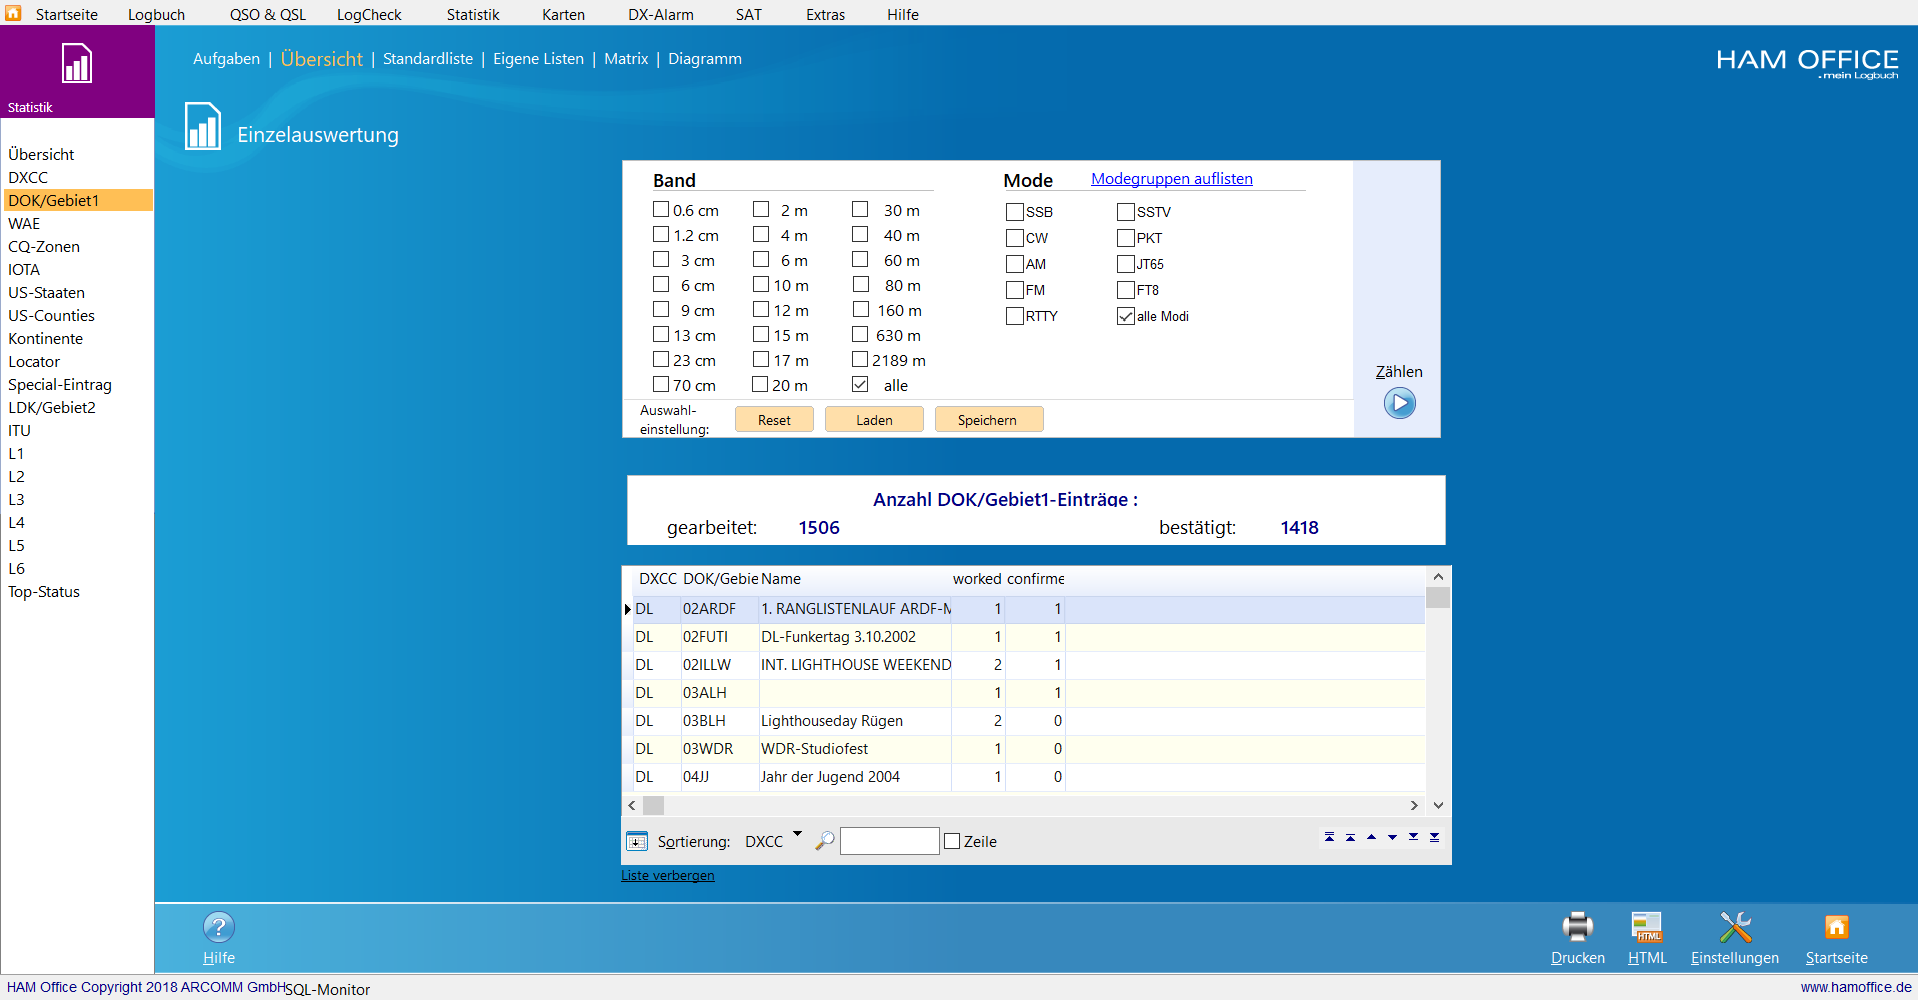
Task: Click the Reset button
Action: 774,420
